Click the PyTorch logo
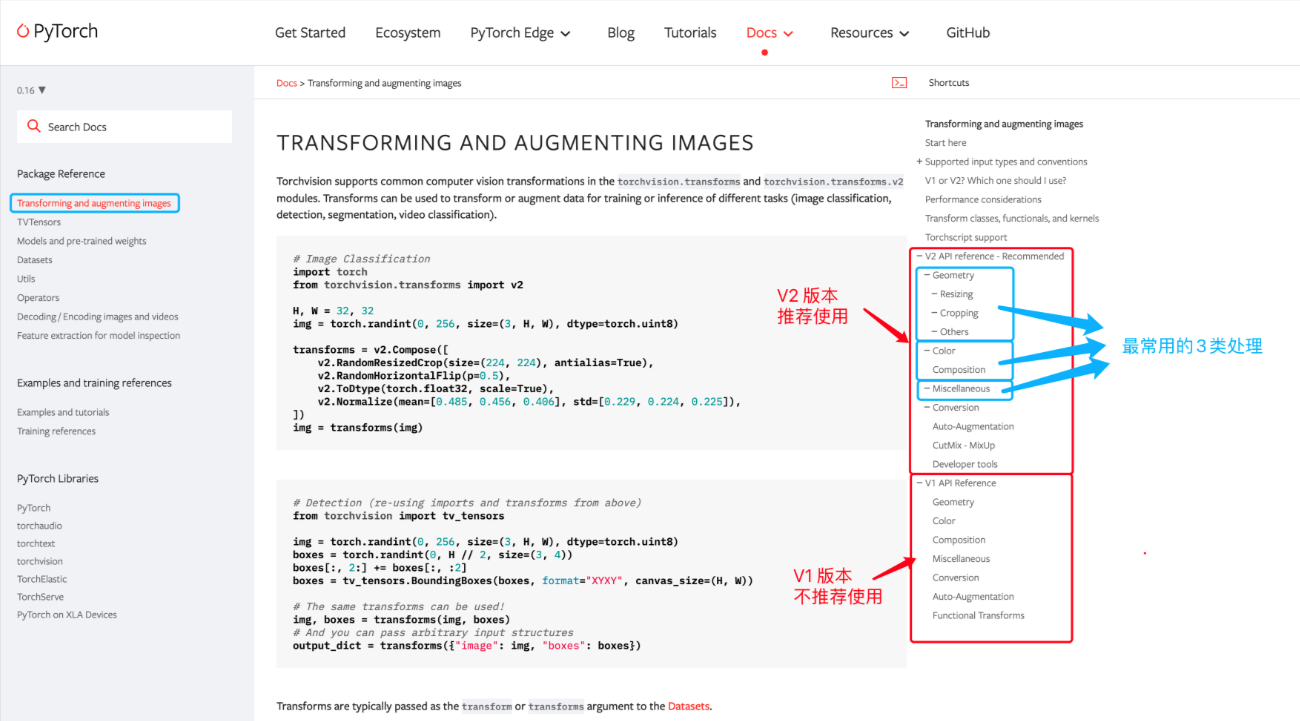1300x721 pixels. 57,31
